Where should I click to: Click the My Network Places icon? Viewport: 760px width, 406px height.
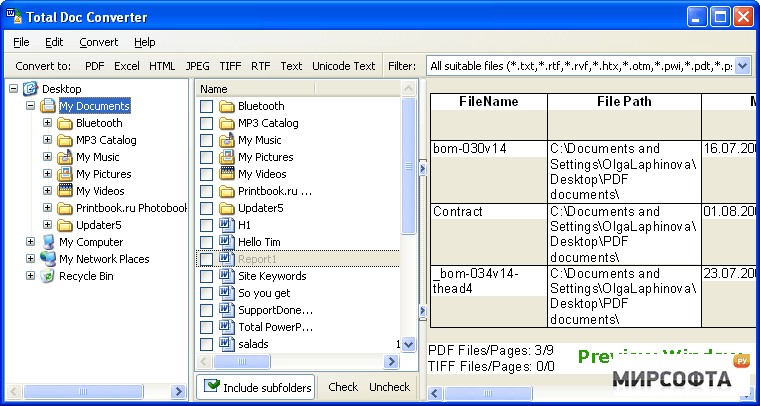tap(48, 259)
